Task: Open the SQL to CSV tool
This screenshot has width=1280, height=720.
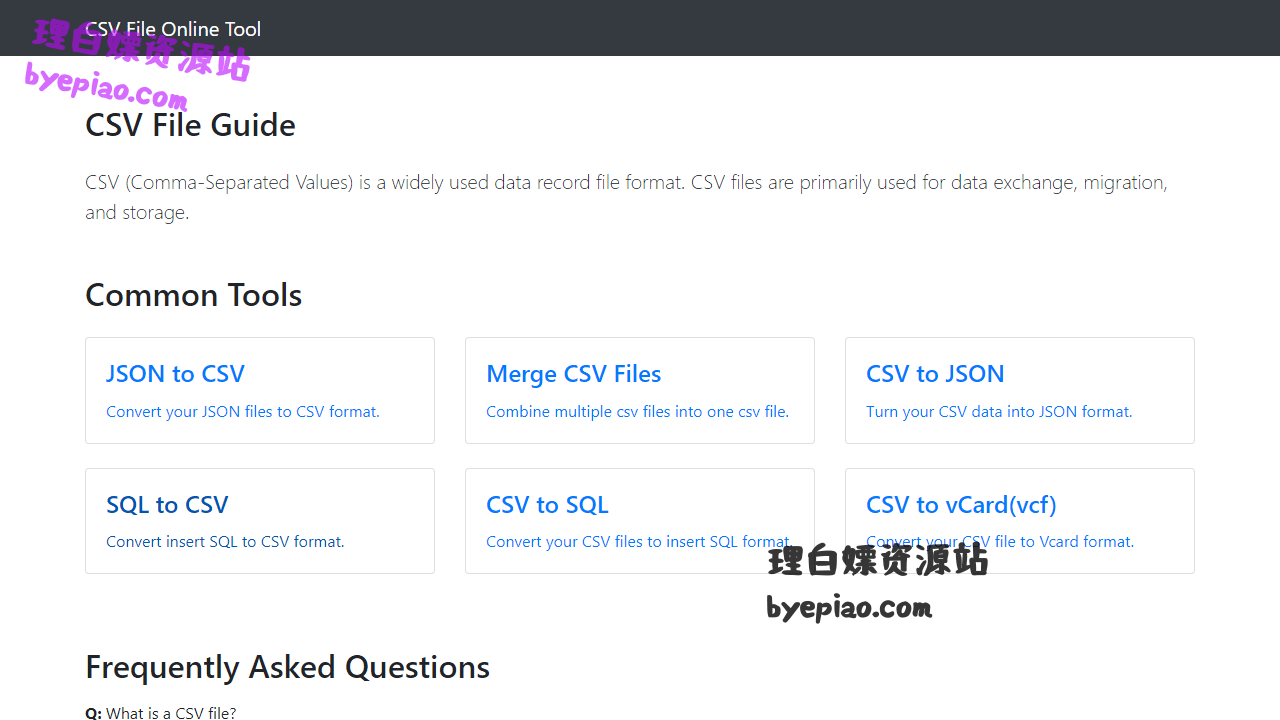Action: (260, 521)
